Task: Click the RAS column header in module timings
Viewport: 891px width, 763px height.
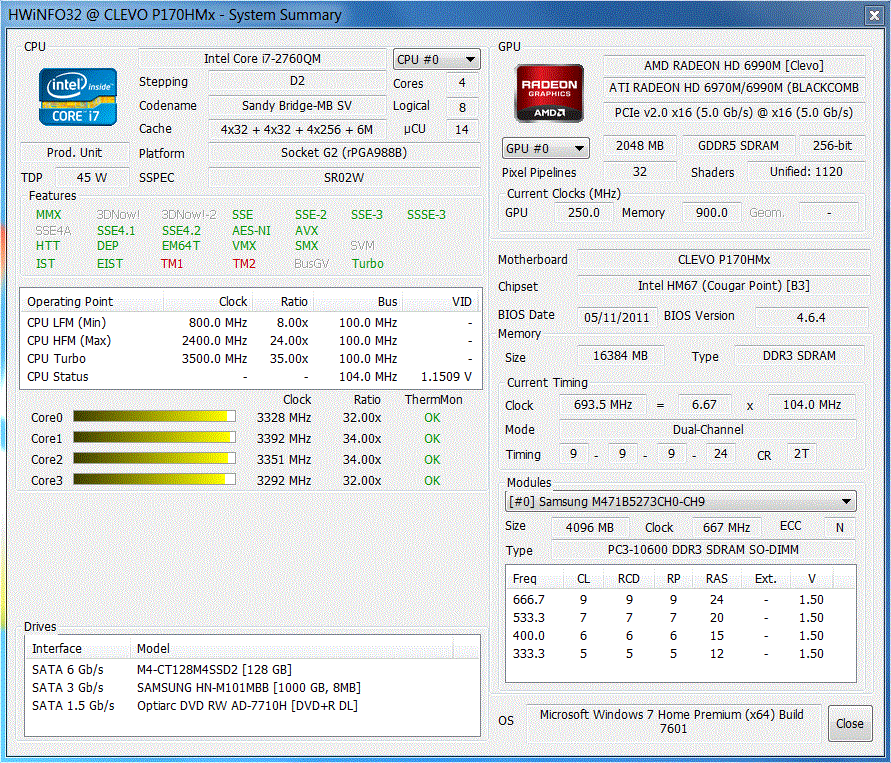Action: [x=717, y=578]
